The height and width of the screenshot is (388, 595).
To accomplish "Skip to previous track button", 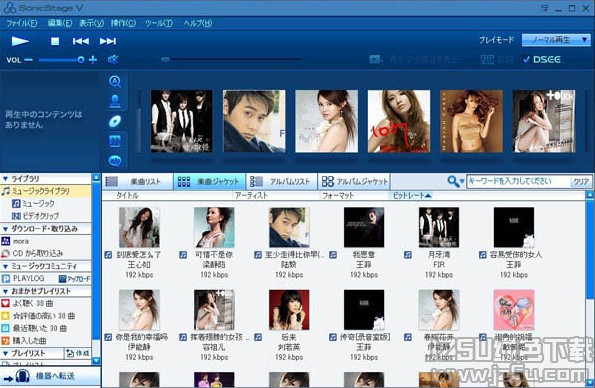I will tap(81, 41).
